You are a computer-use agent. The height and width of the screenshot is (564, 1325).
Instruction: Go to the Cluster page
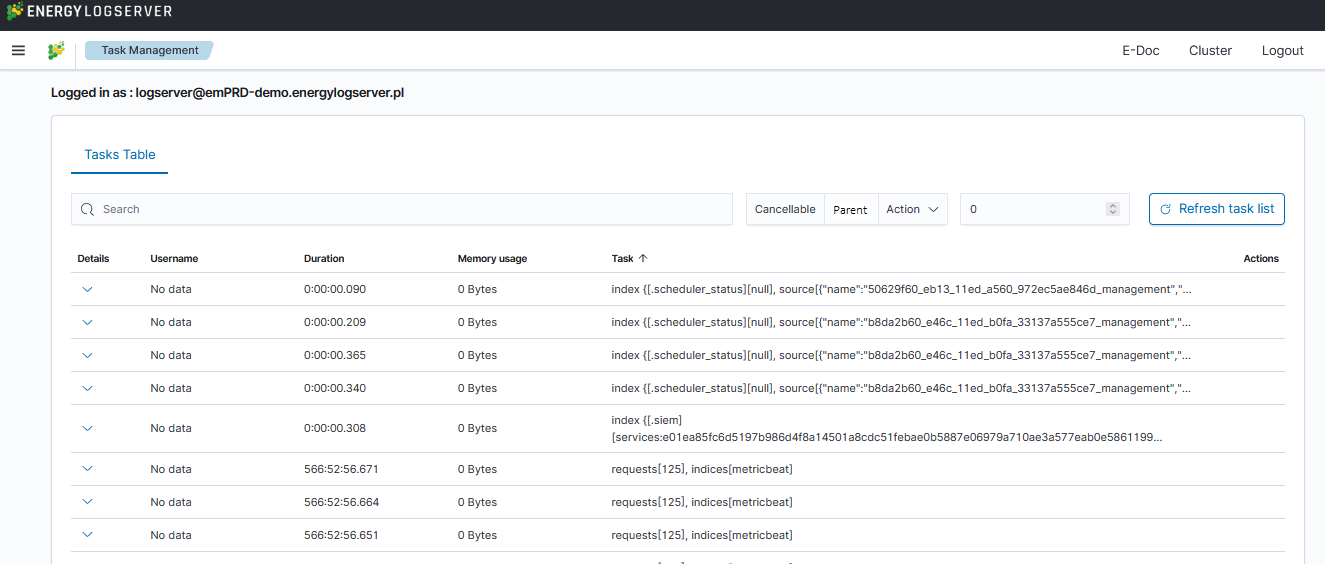coord(1210,50)
